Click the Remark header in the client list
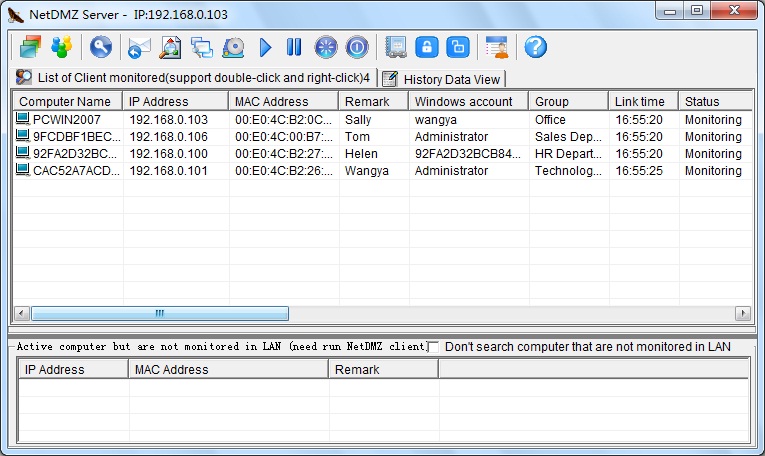 pyautogui.click(x=374, y=101)
